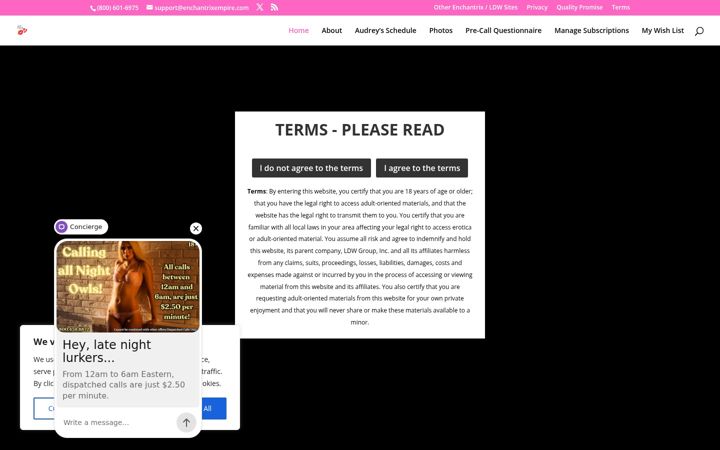Open Pre-Call Questionnaire menu item
The width and height of the screenshot is (720, 450).
503,30
